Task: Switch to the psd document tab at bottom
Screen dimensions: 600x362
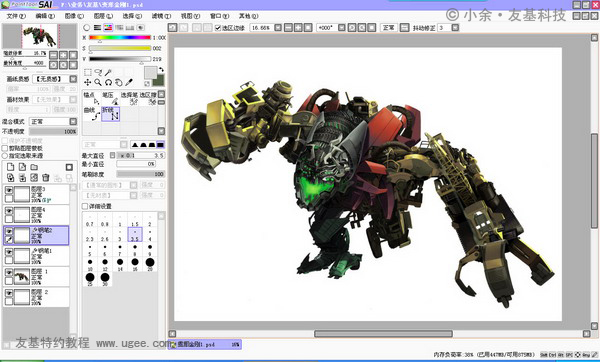Action: pos(205,344)
